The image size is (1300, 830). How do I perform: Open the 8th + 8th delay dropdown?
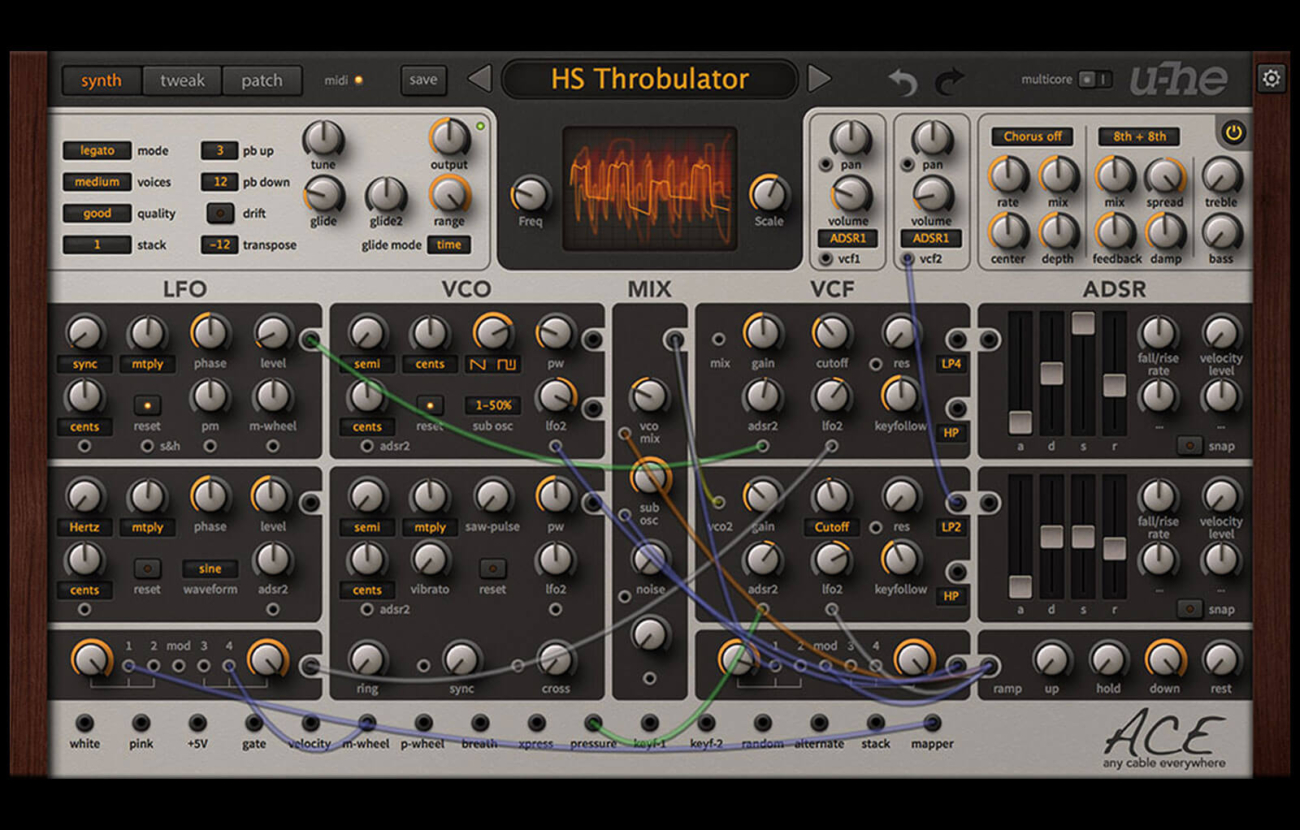coord(1139,136)
